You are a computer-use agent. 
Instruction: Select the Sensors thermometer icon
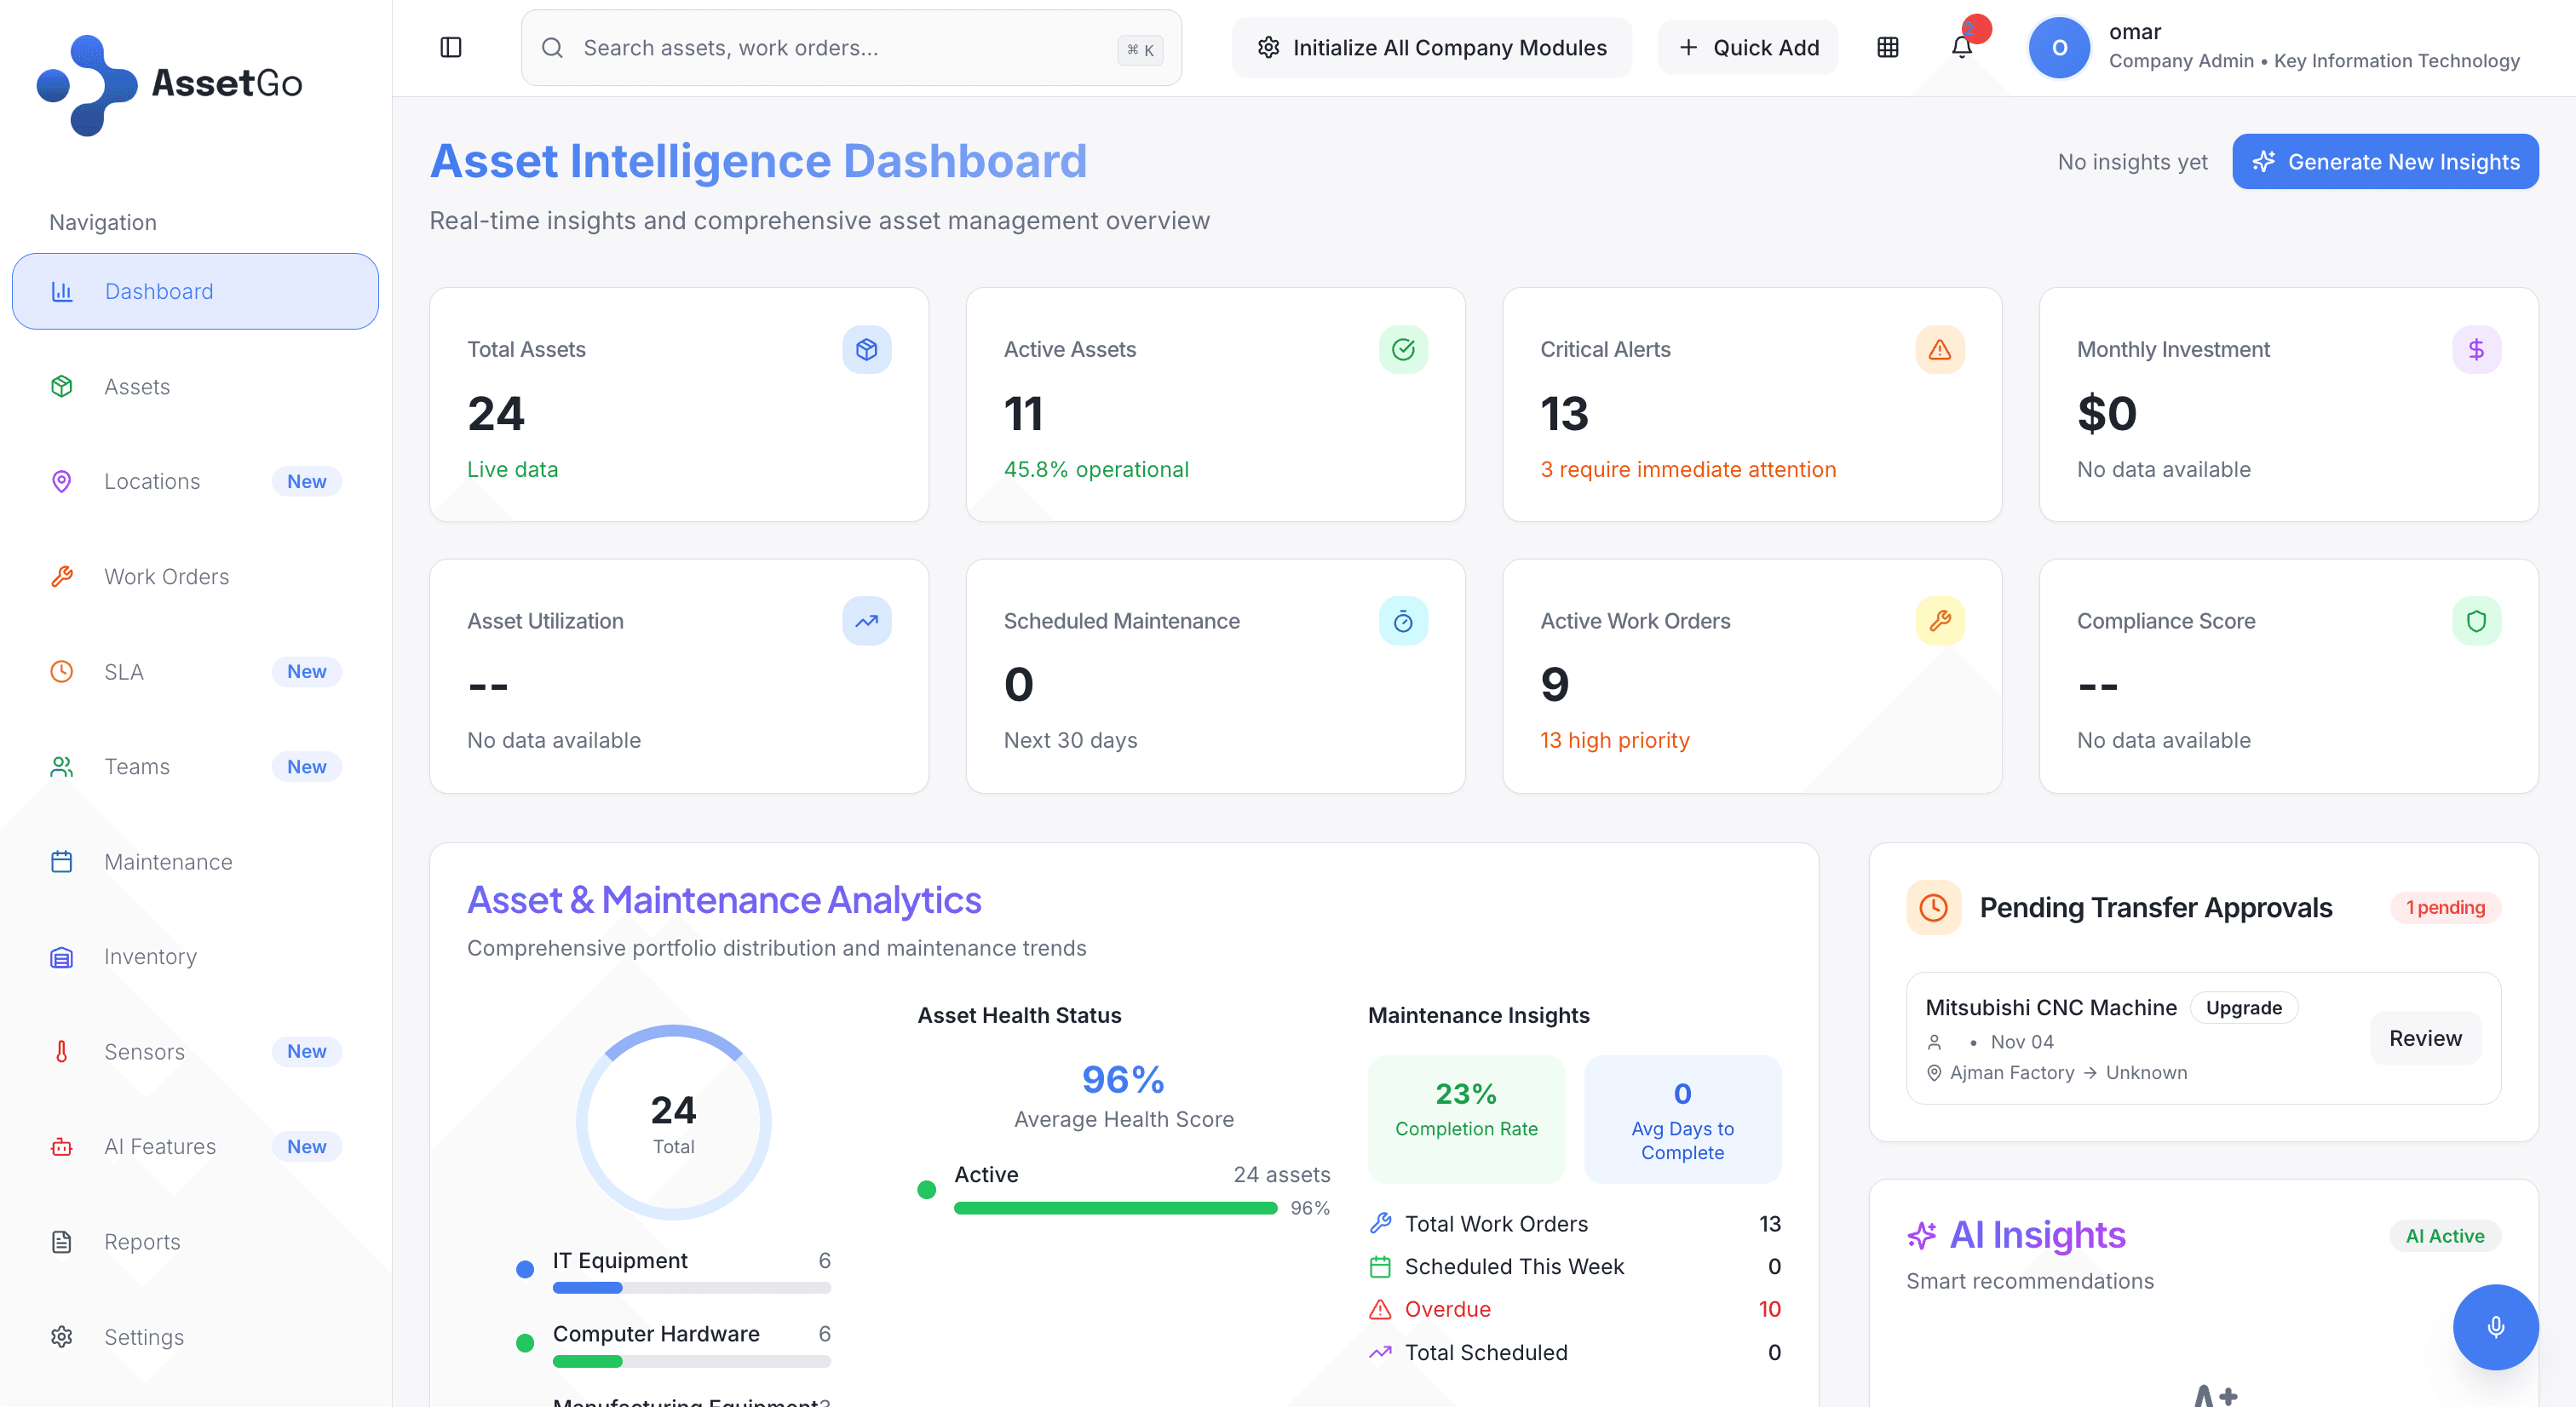(x=61, y=1051)
